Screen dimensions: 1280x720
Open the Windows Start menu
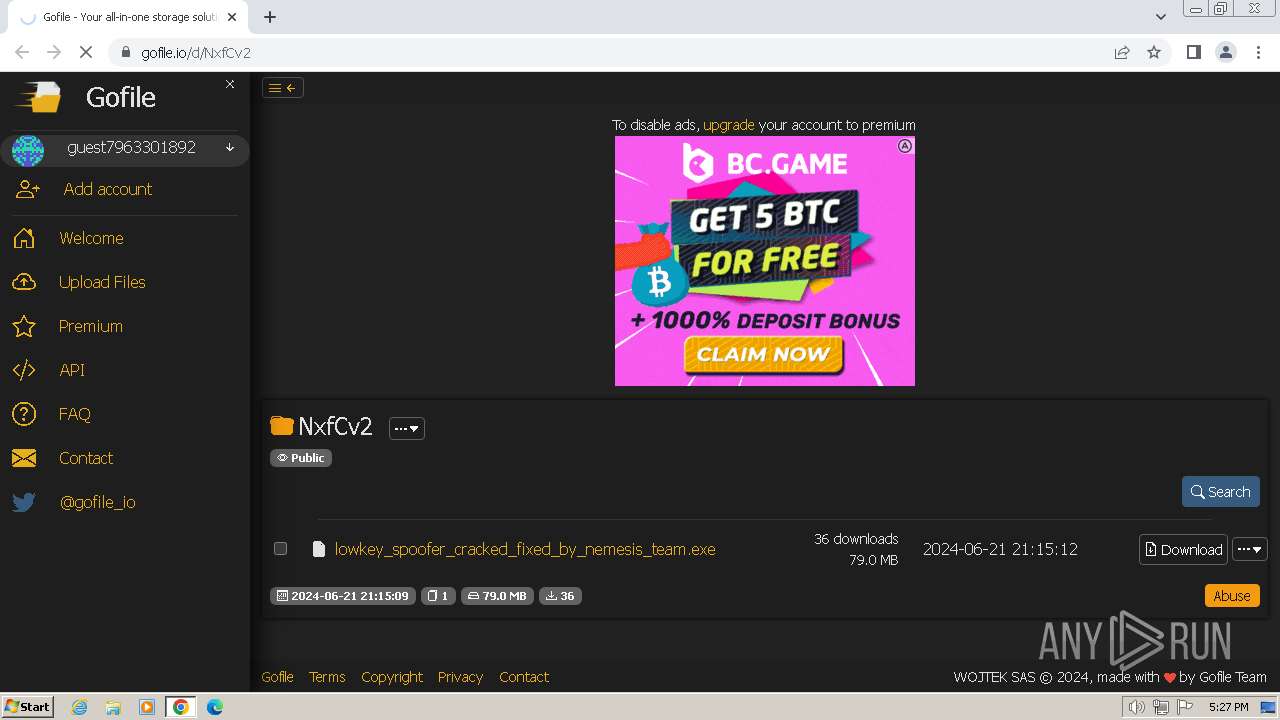pos(28,706)
